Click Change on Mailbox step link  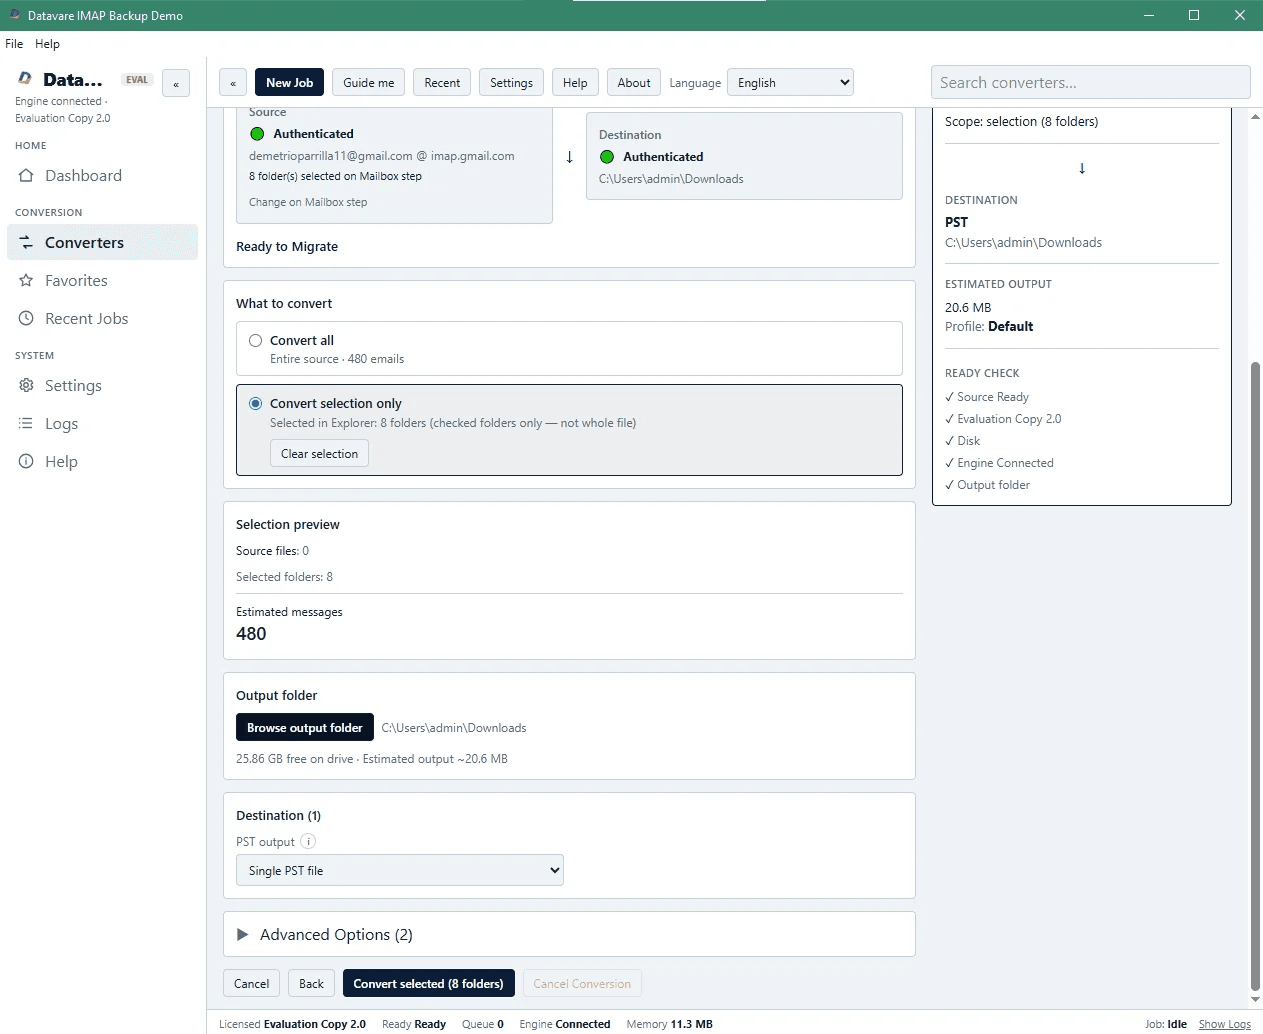click(308, 202)
